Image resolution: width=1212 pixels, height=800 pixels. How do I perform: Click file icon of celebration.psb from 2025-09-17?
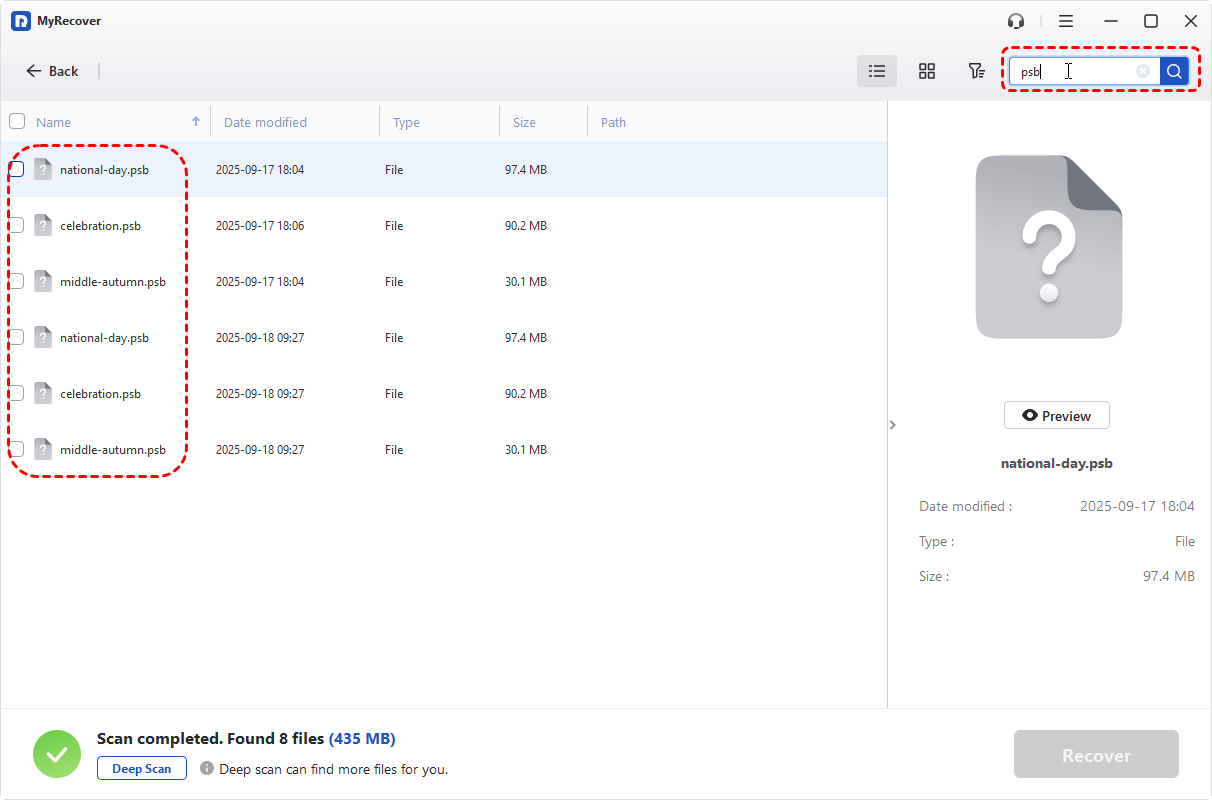pyautogui.click(x=43, y=225)
